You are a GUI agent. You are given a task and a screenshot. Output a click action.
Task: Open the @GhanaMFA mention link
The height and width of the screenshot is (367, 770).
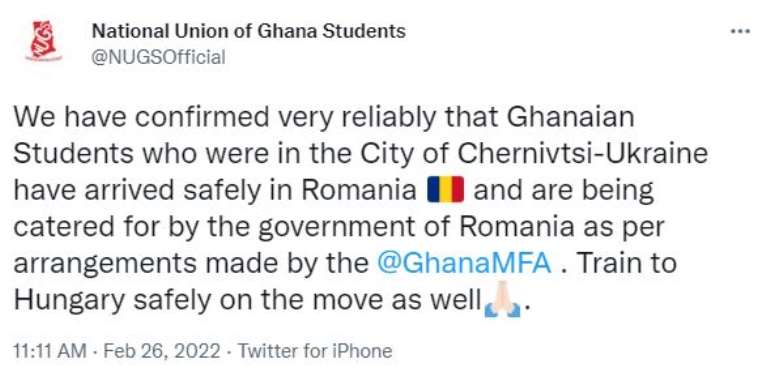tap(465, 263)
